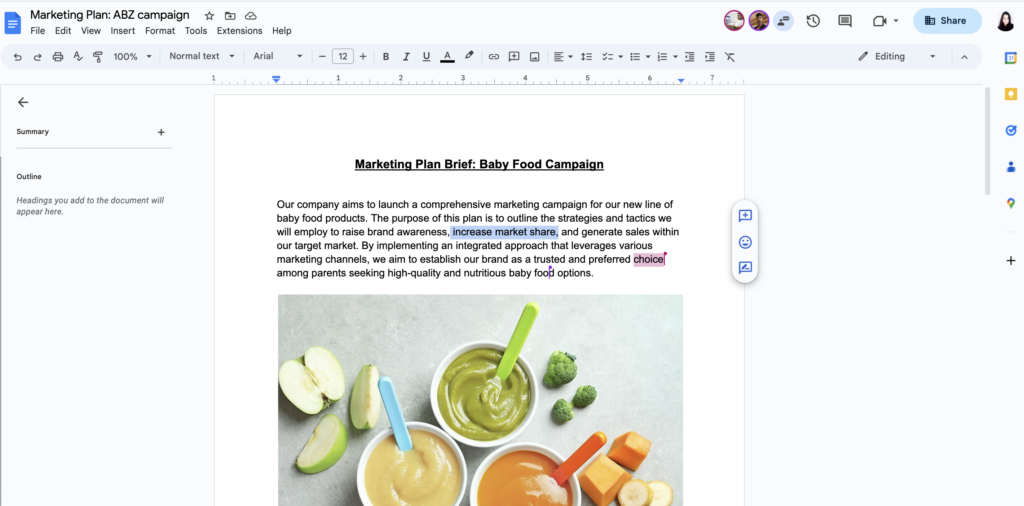
Task: Get add-ons with side panel plus
Action: [1010, 261]
